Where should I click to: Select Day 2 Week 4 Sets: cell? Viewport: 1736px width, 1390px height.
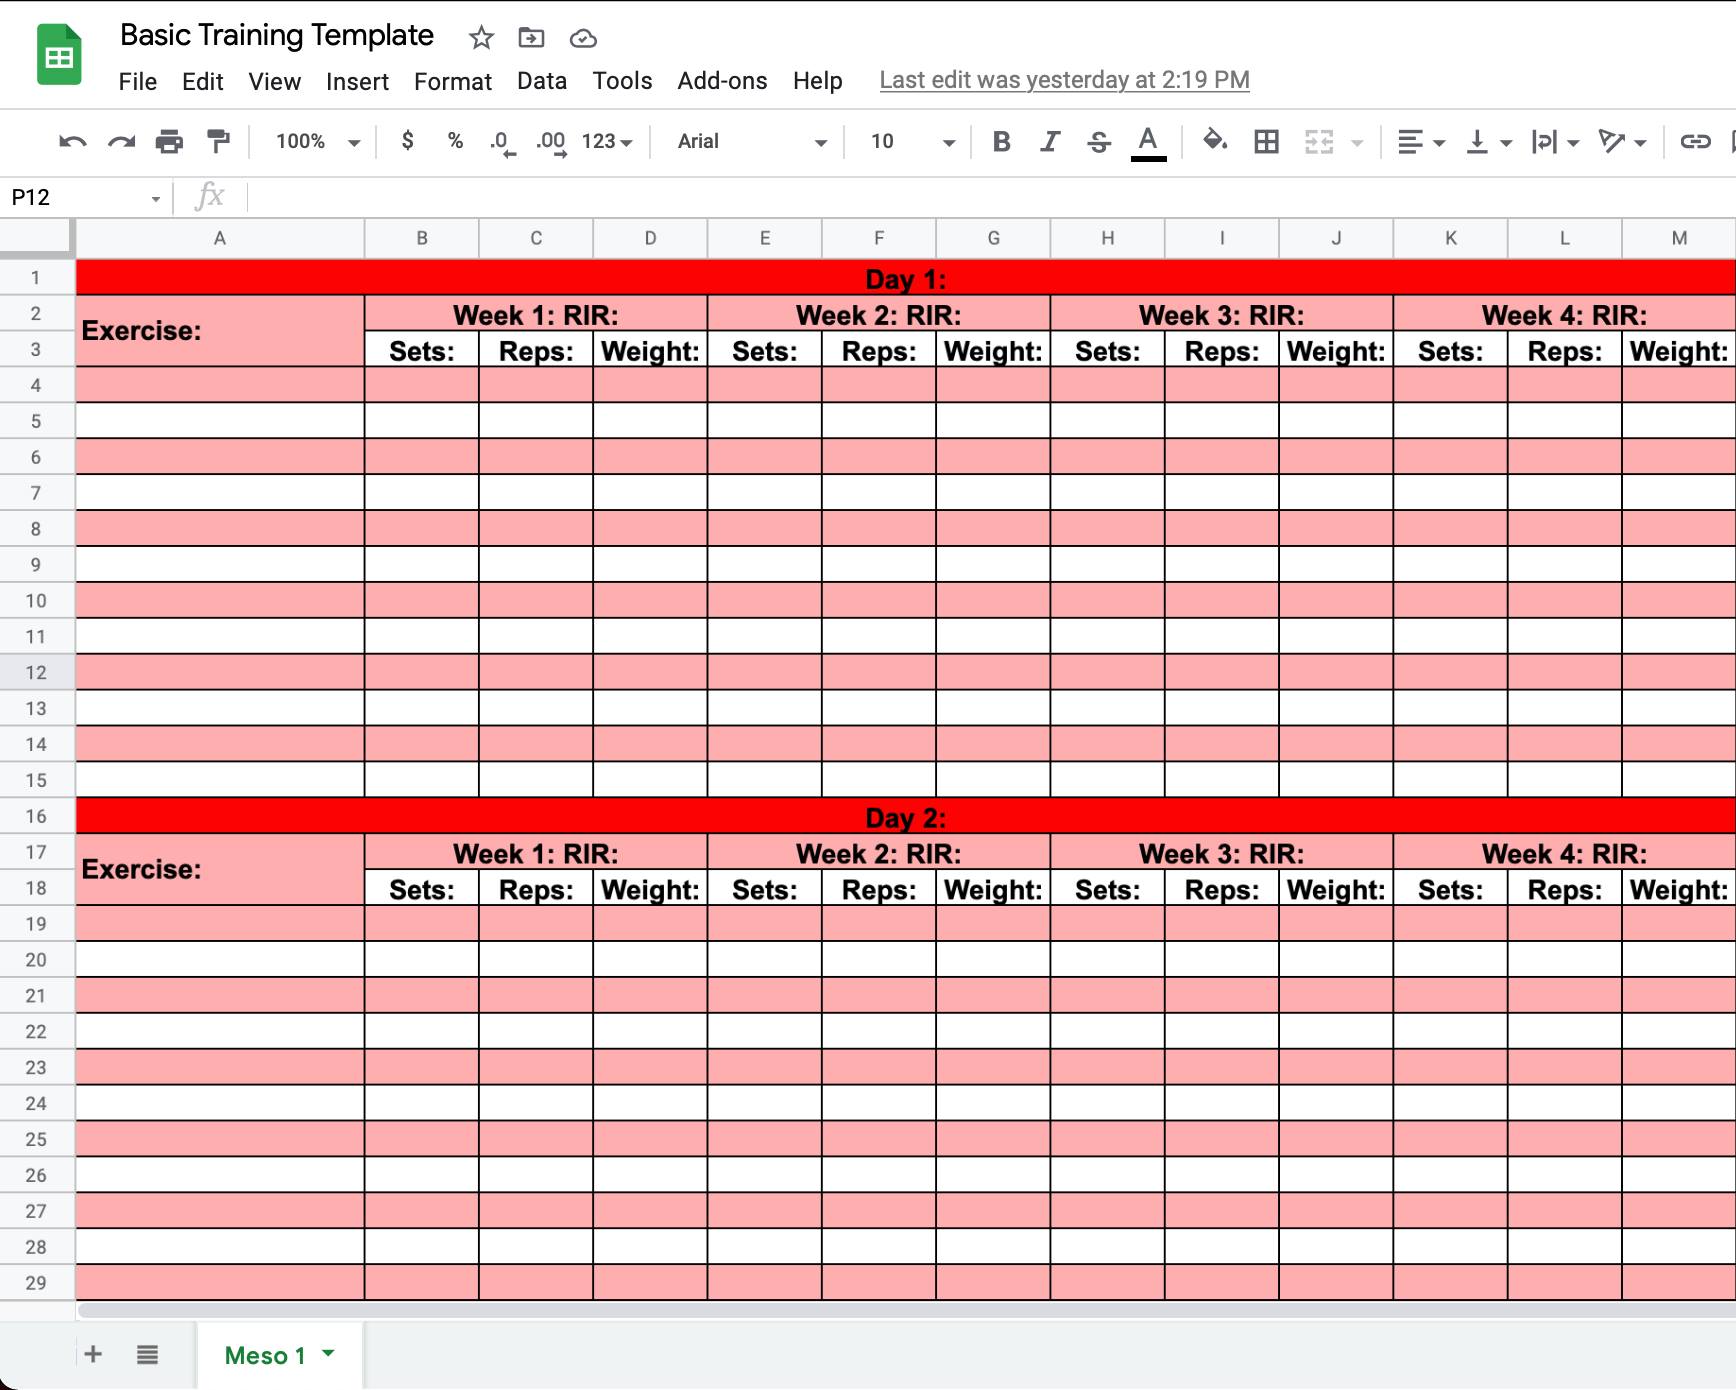tap(1450, 888)
